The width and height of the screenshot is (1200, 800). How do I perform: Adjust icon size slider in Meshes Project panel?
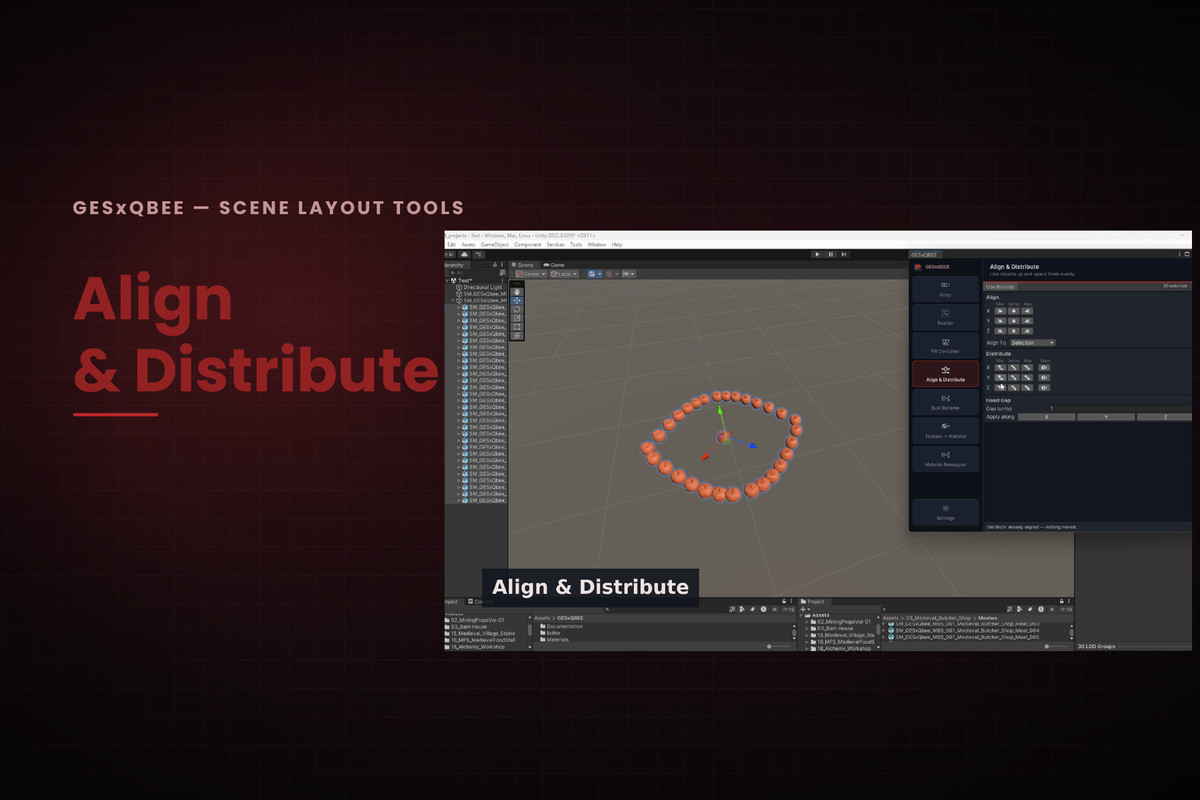coord(1056,646)
